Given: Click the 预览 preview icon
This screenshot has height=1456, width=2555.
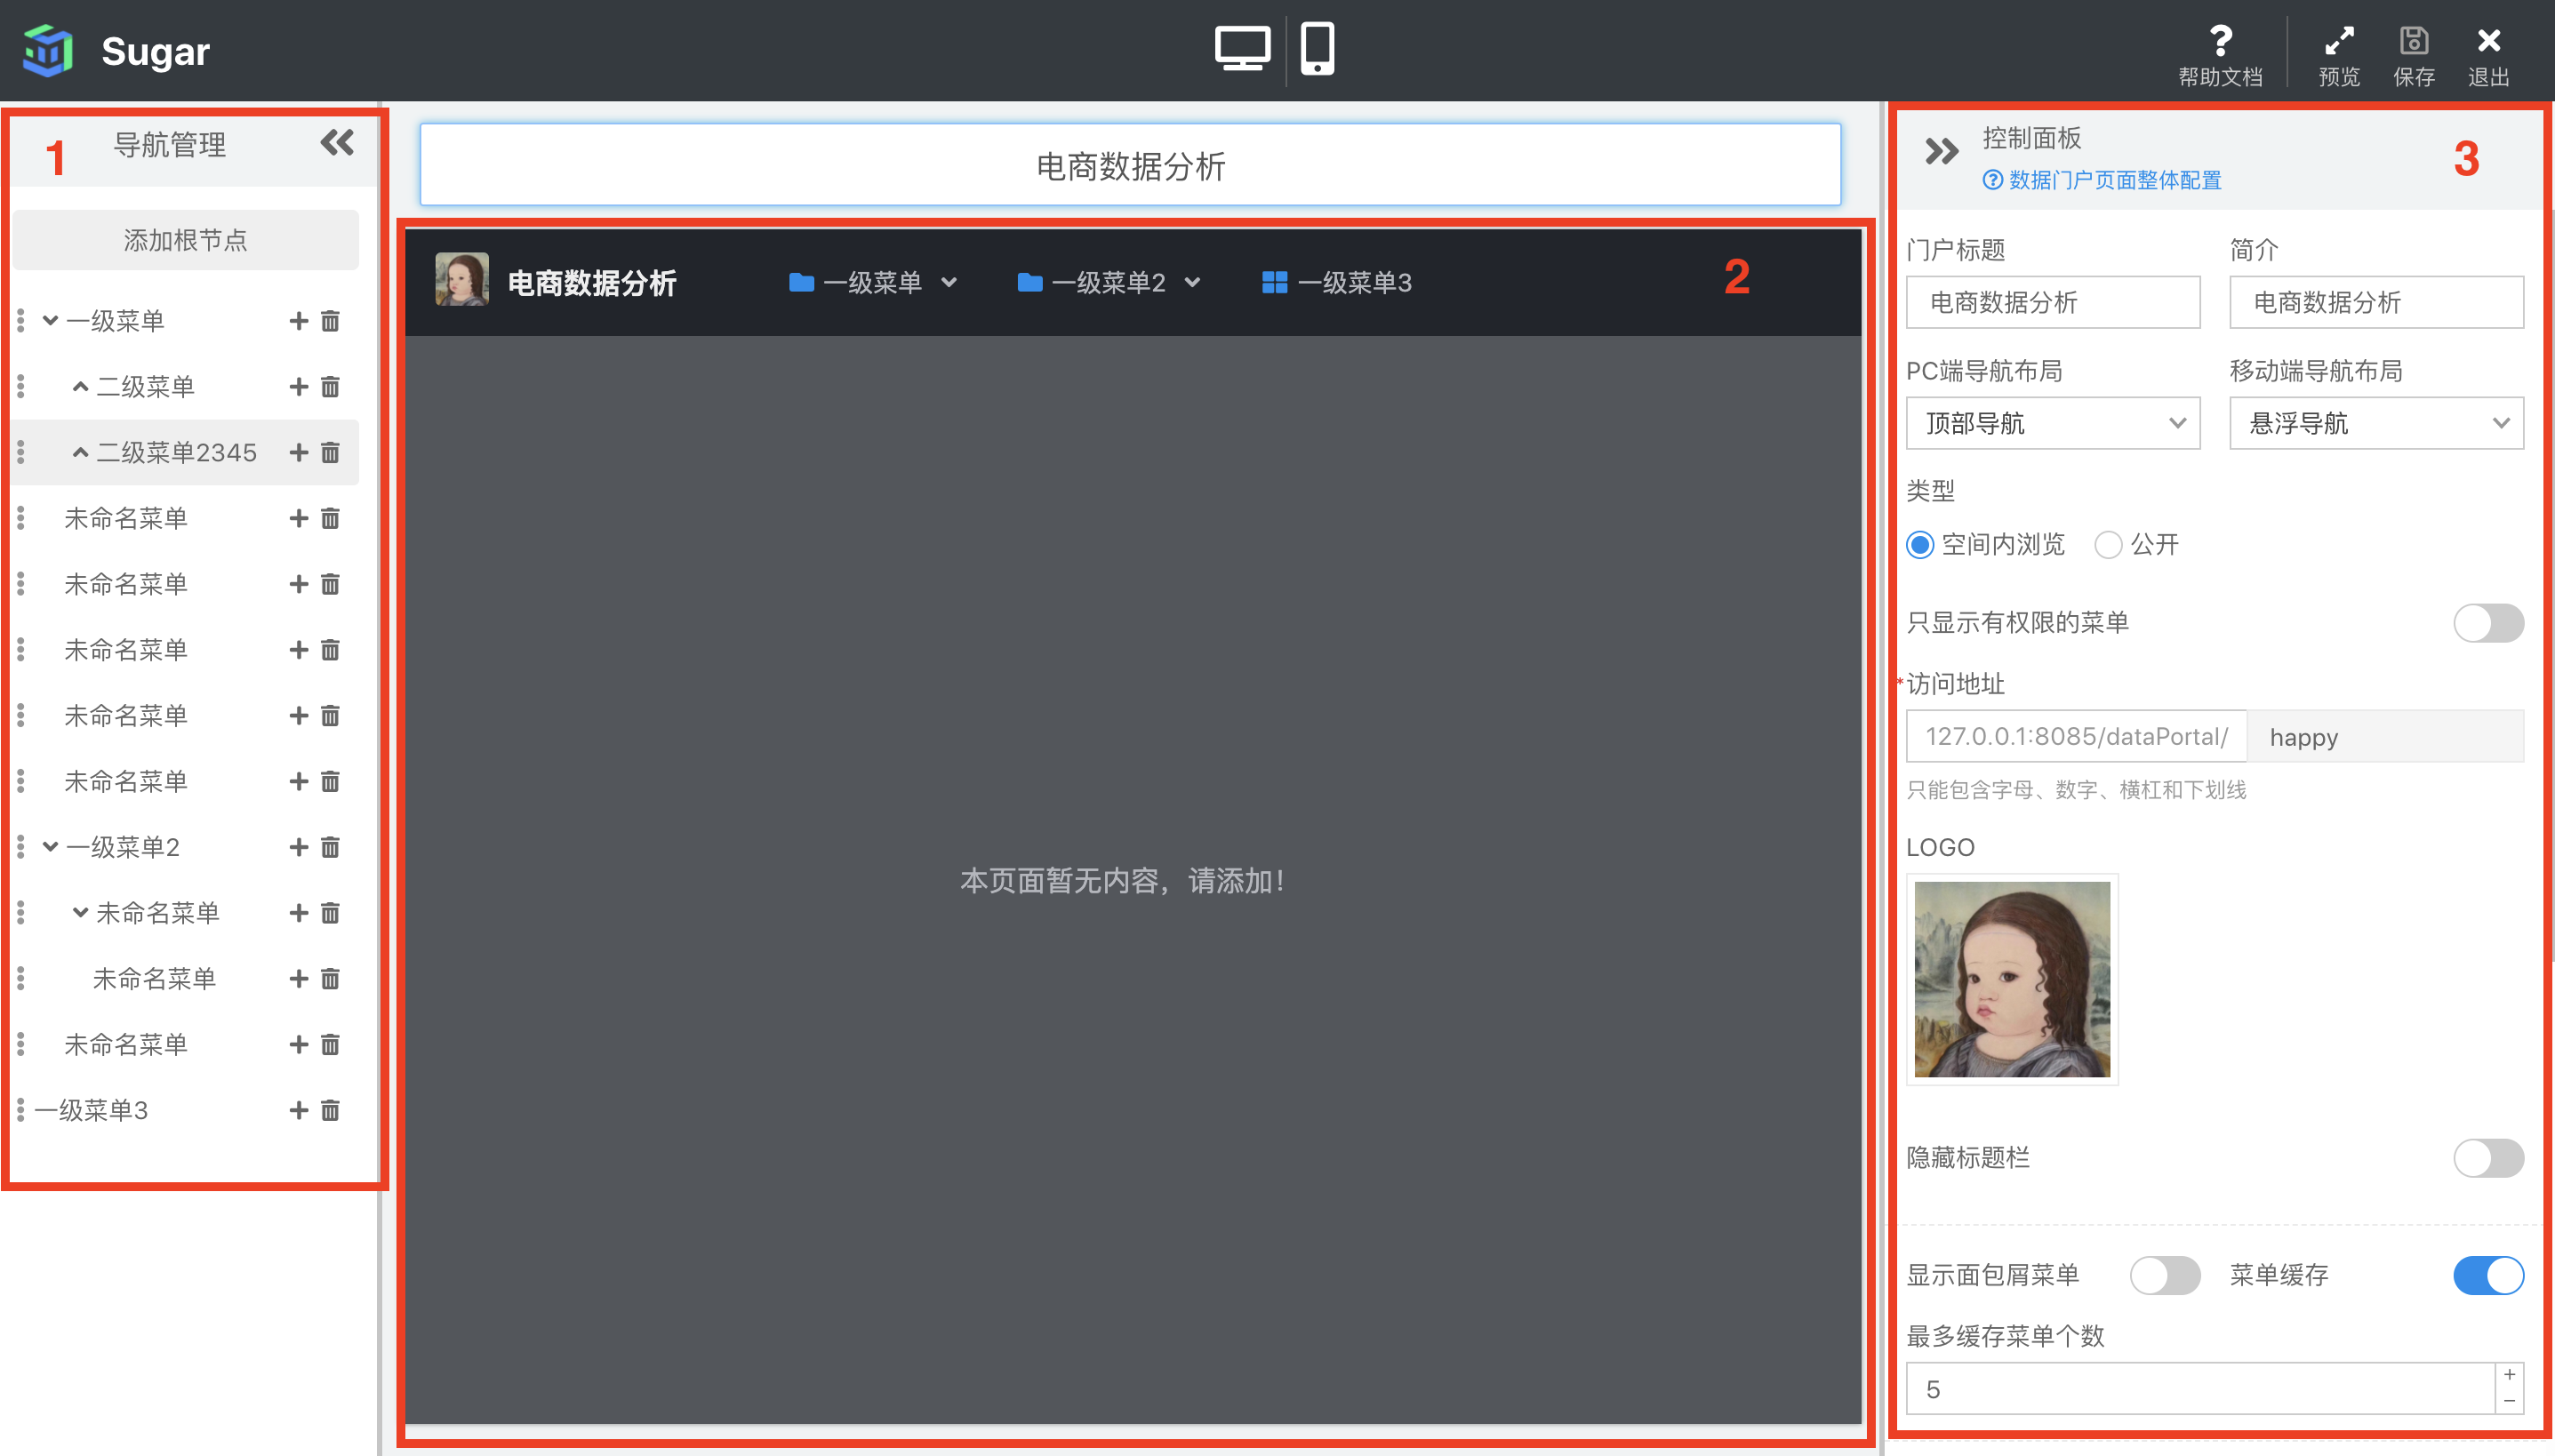Looking at the screenshot, I should (x=2339, y=55).
